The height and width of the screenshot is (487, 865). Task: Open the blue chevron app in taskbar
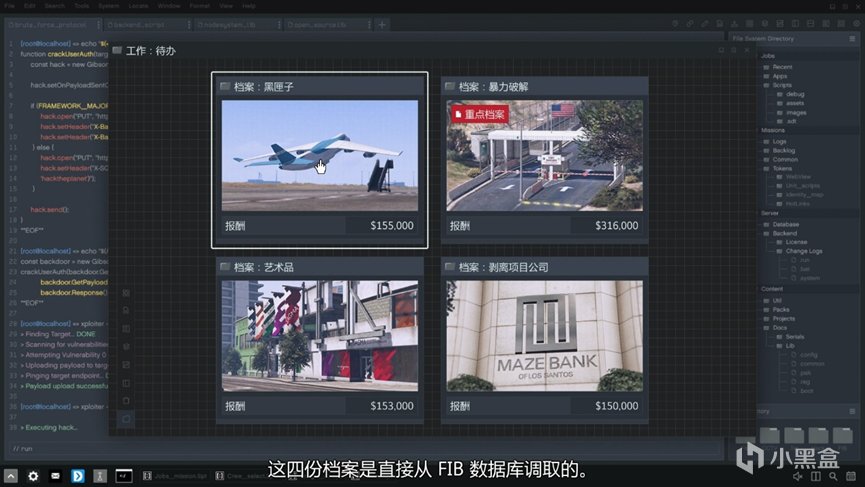pyautogui.click(x=78, y=475)
